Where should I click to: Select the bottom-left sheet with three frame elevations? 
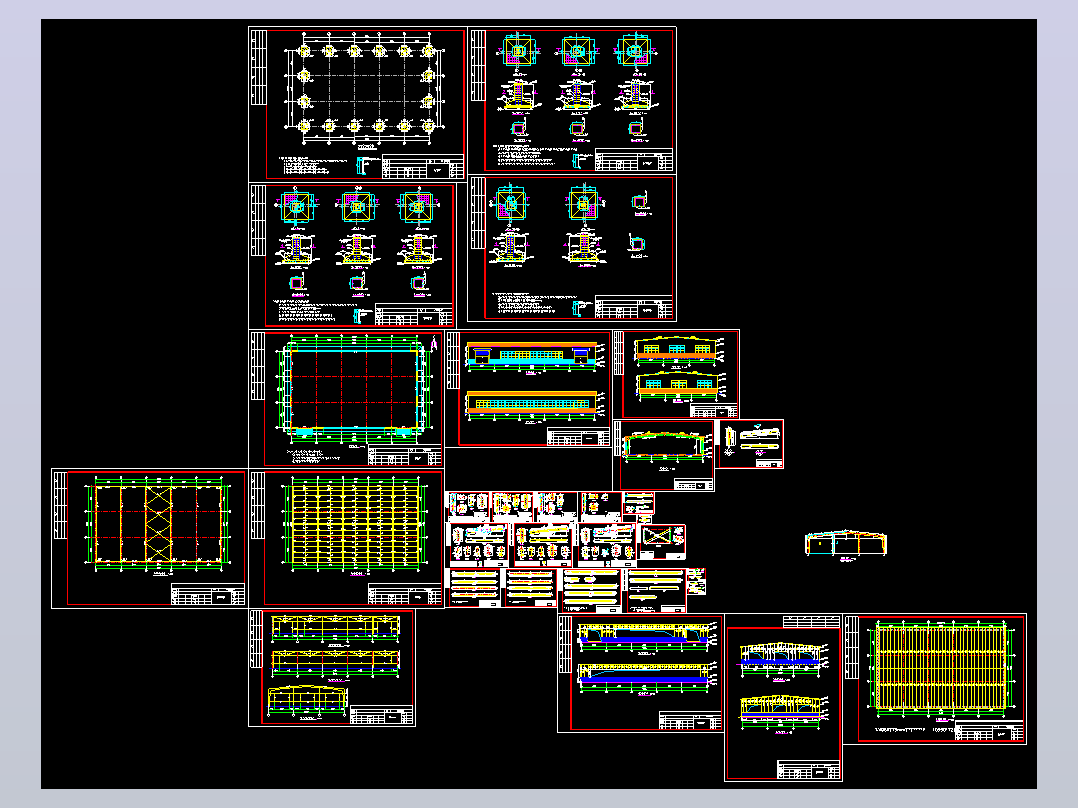click(x=332, y=668)
